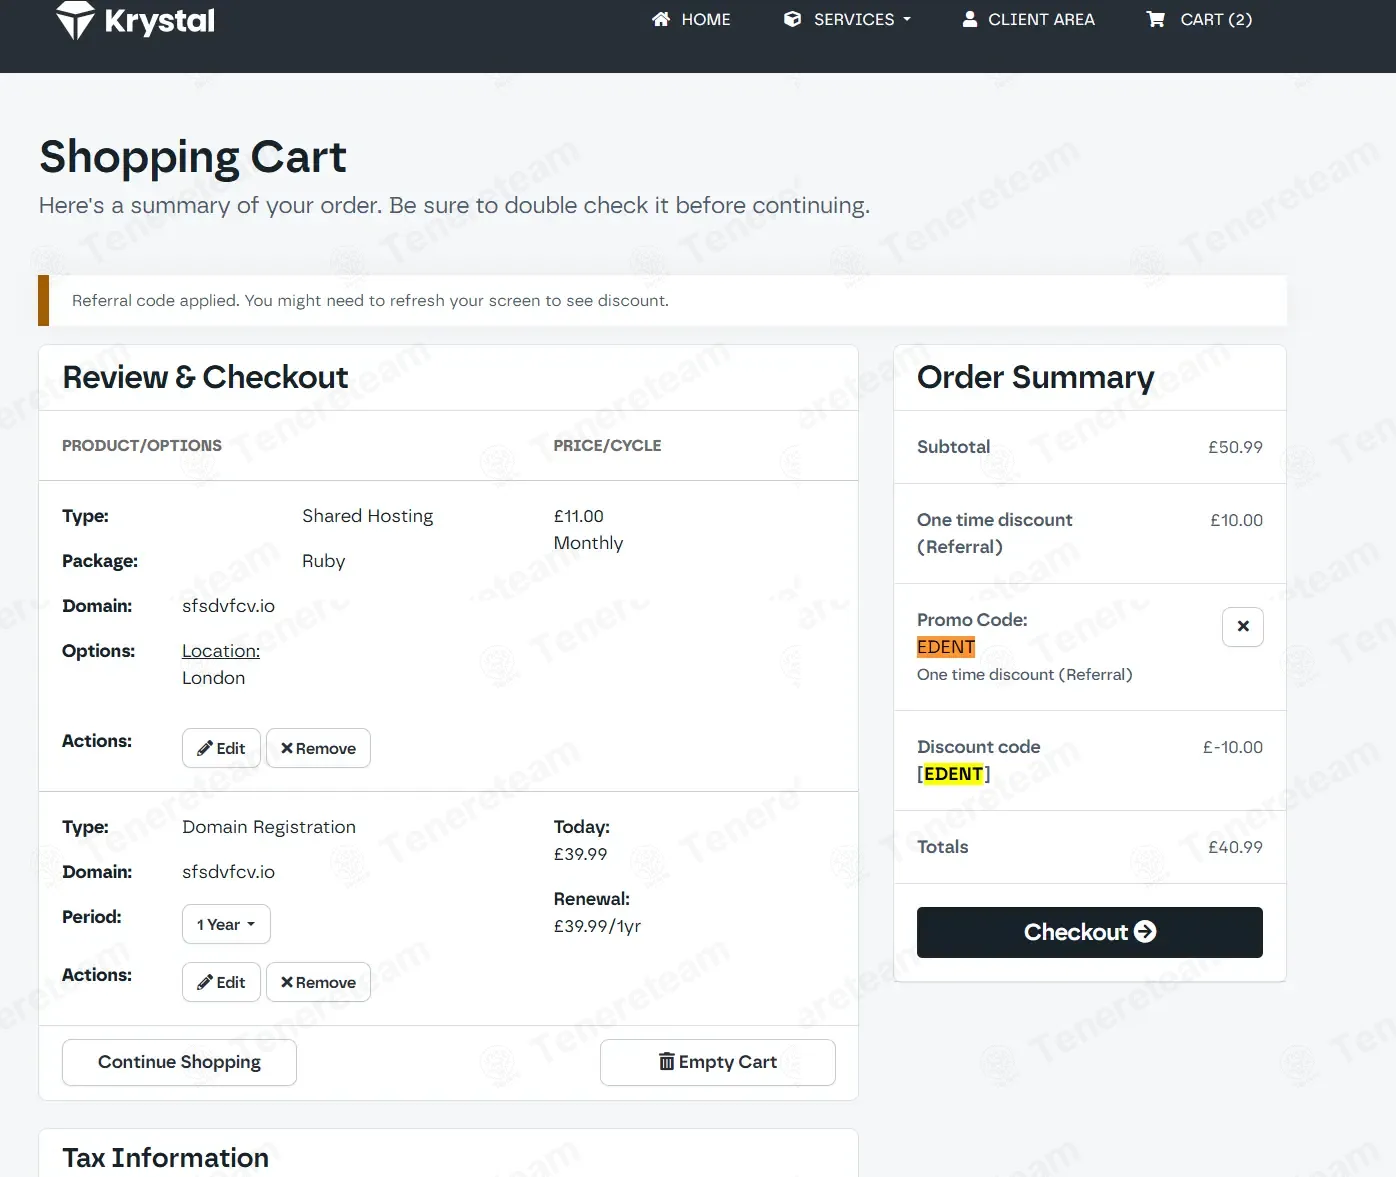The width and height of the screenshot is (1396, 1177).
Task: Click the Ruby package name
Action: (323, 561)
